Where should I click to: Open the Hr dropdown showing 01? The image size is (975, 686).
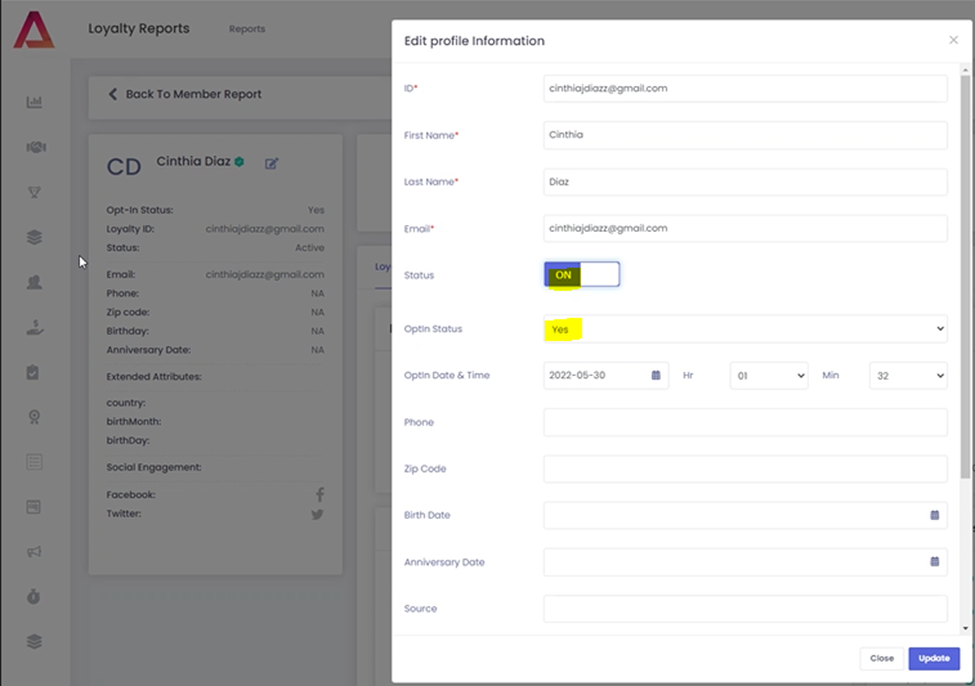coord(769,376)
